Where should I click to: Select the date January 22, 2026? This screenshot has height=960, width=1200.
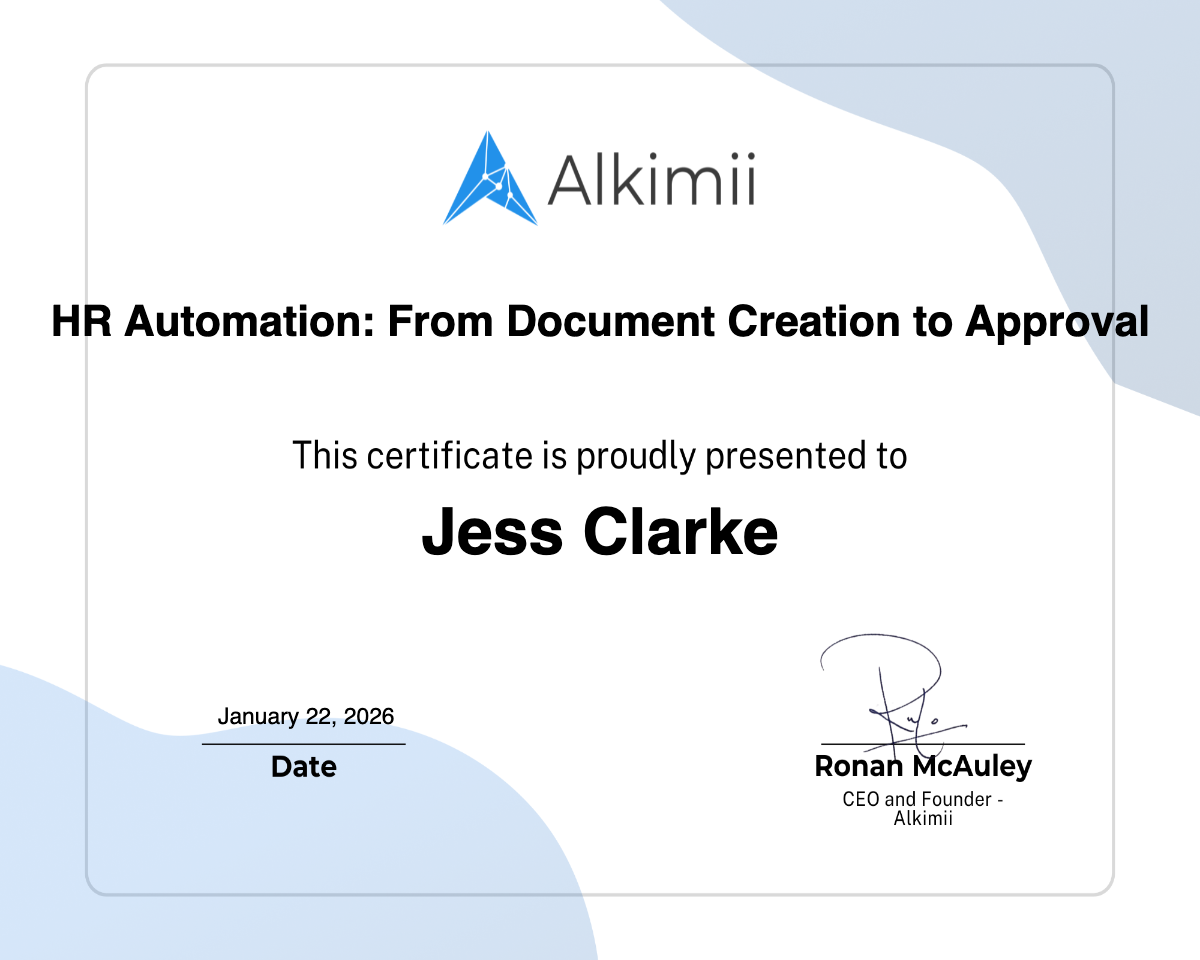point(305,716)
